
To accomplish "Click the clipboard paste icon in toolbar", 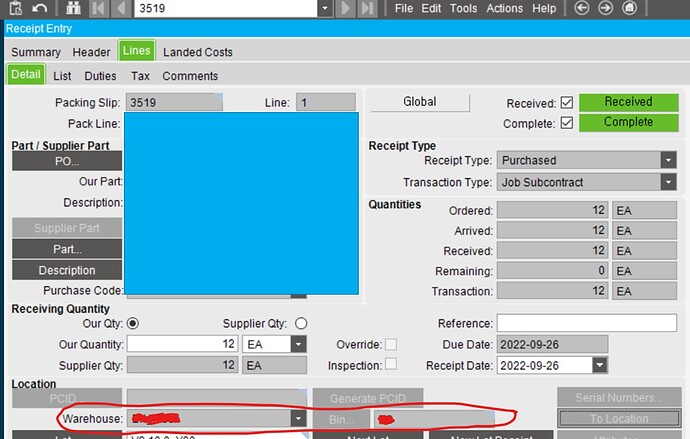I will (15, 8).
